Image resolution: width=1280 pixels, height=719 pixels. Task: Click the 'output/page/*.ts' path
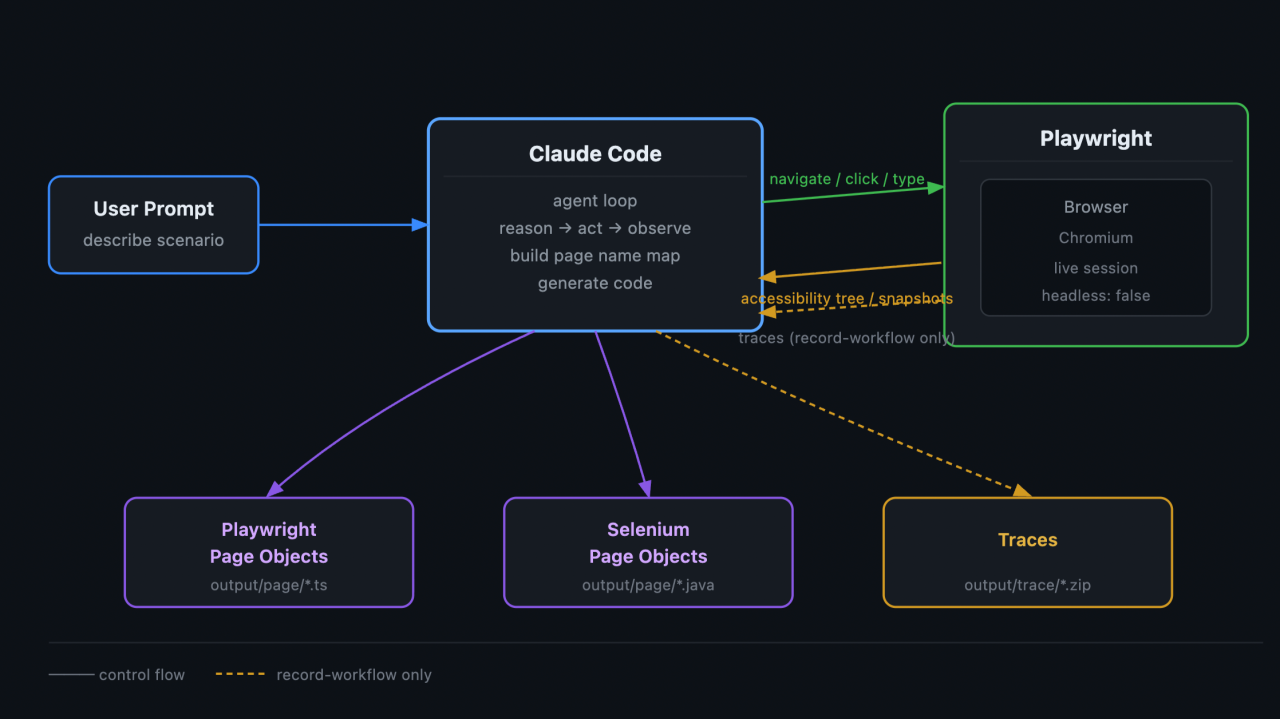pyautogui.click(x=269, y=585)
